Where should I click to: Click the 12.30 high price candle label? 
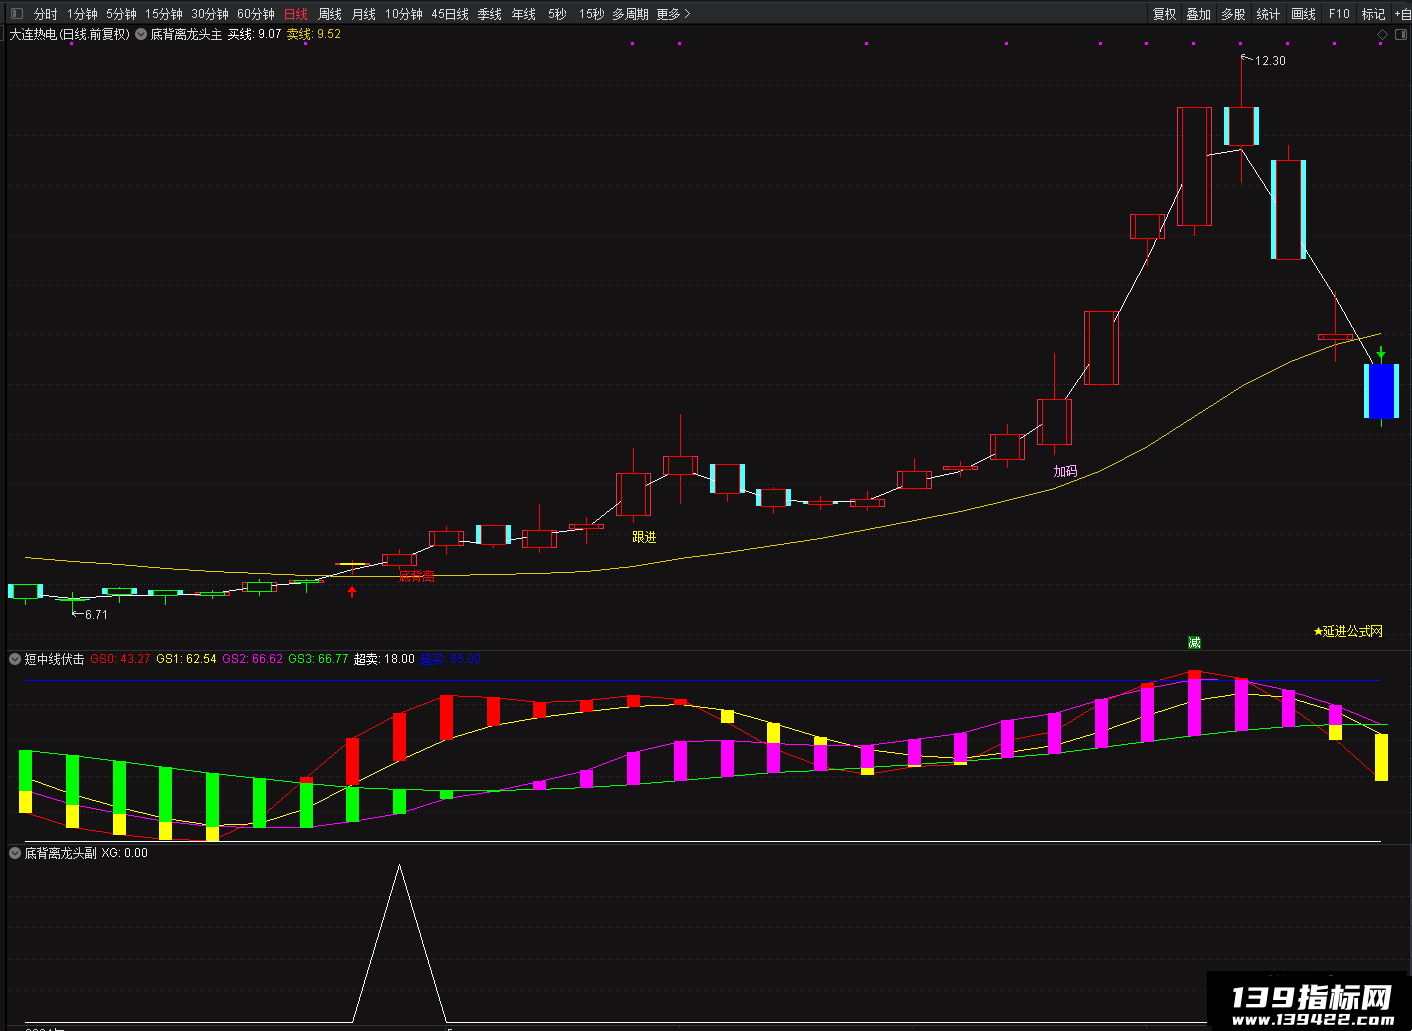coord(1270,61)
